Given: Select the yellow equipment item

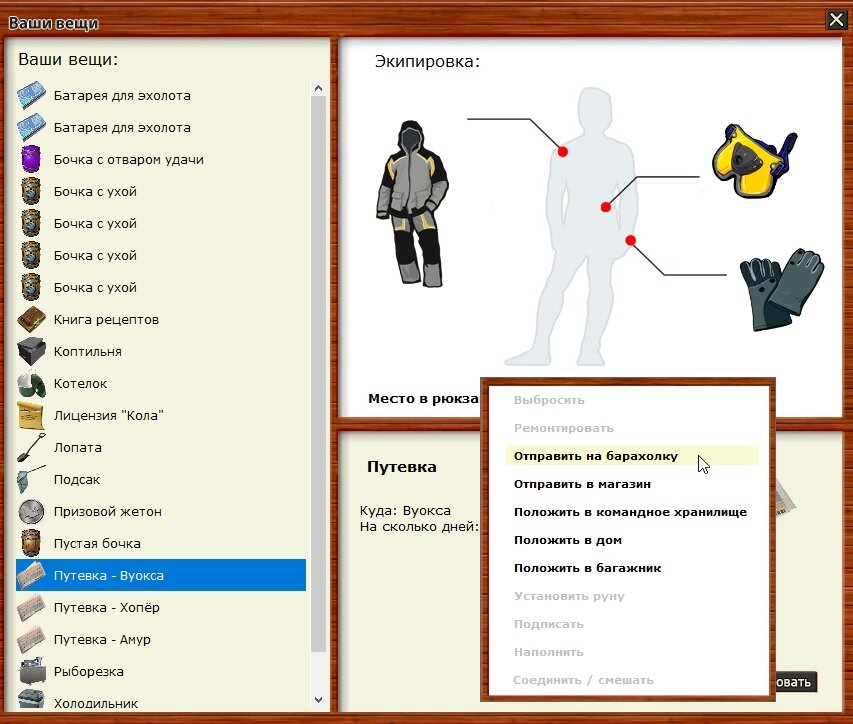Looking at the screenshot, I should click(x=754, y=161).
